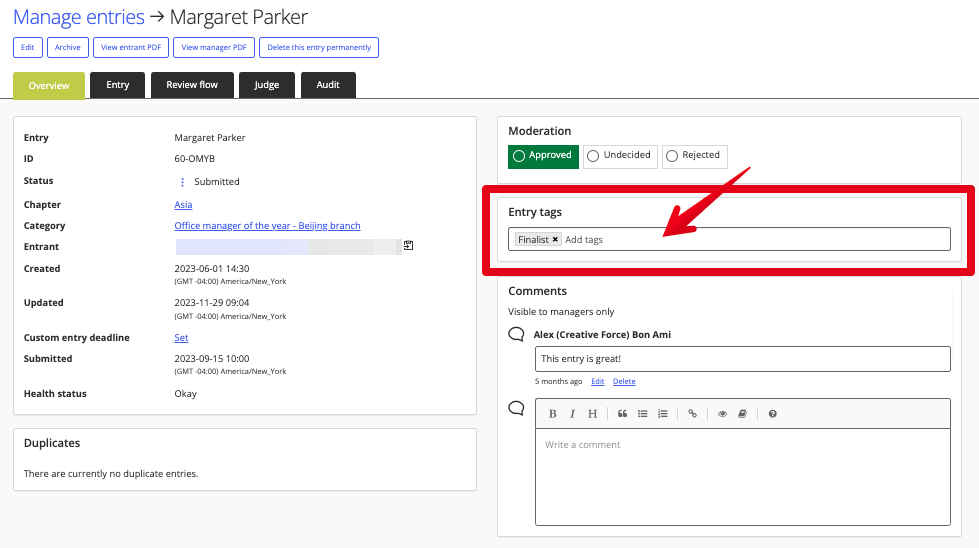
Task: Edit the 'This entry is great!' comment
Action: click(598, 381)
